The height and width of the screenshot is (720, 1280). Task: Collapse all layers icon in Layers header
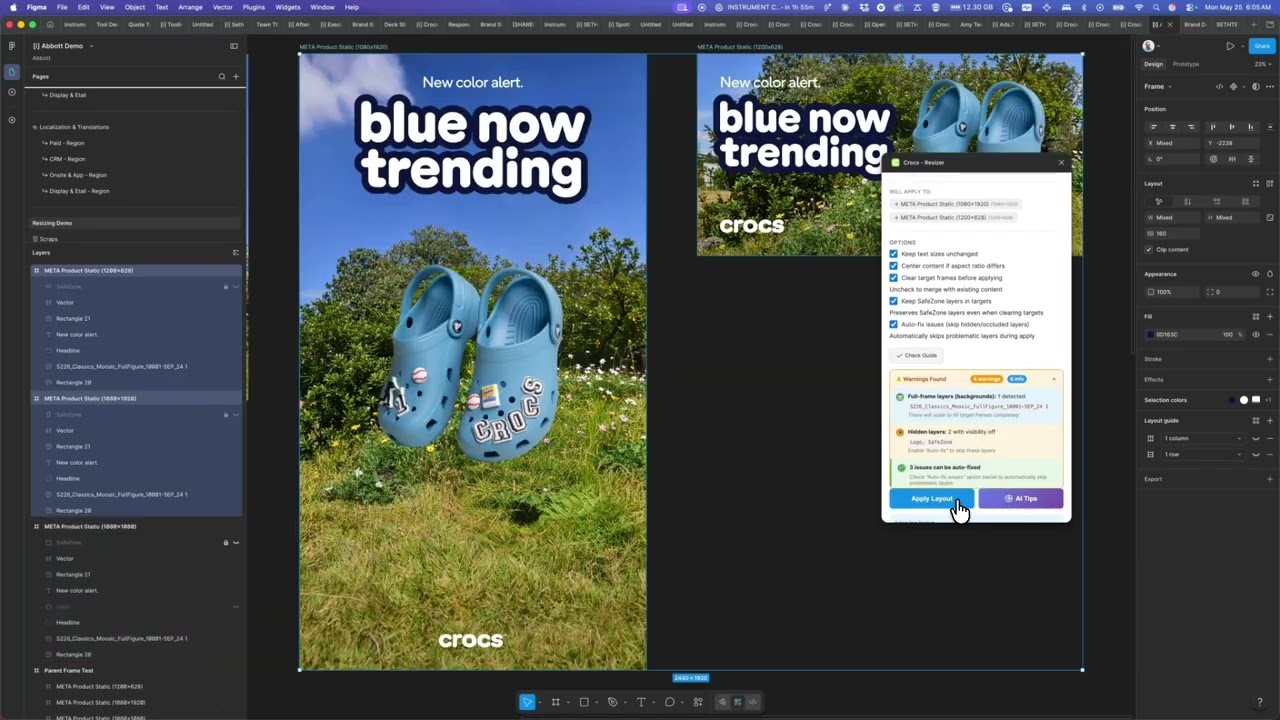236,252
